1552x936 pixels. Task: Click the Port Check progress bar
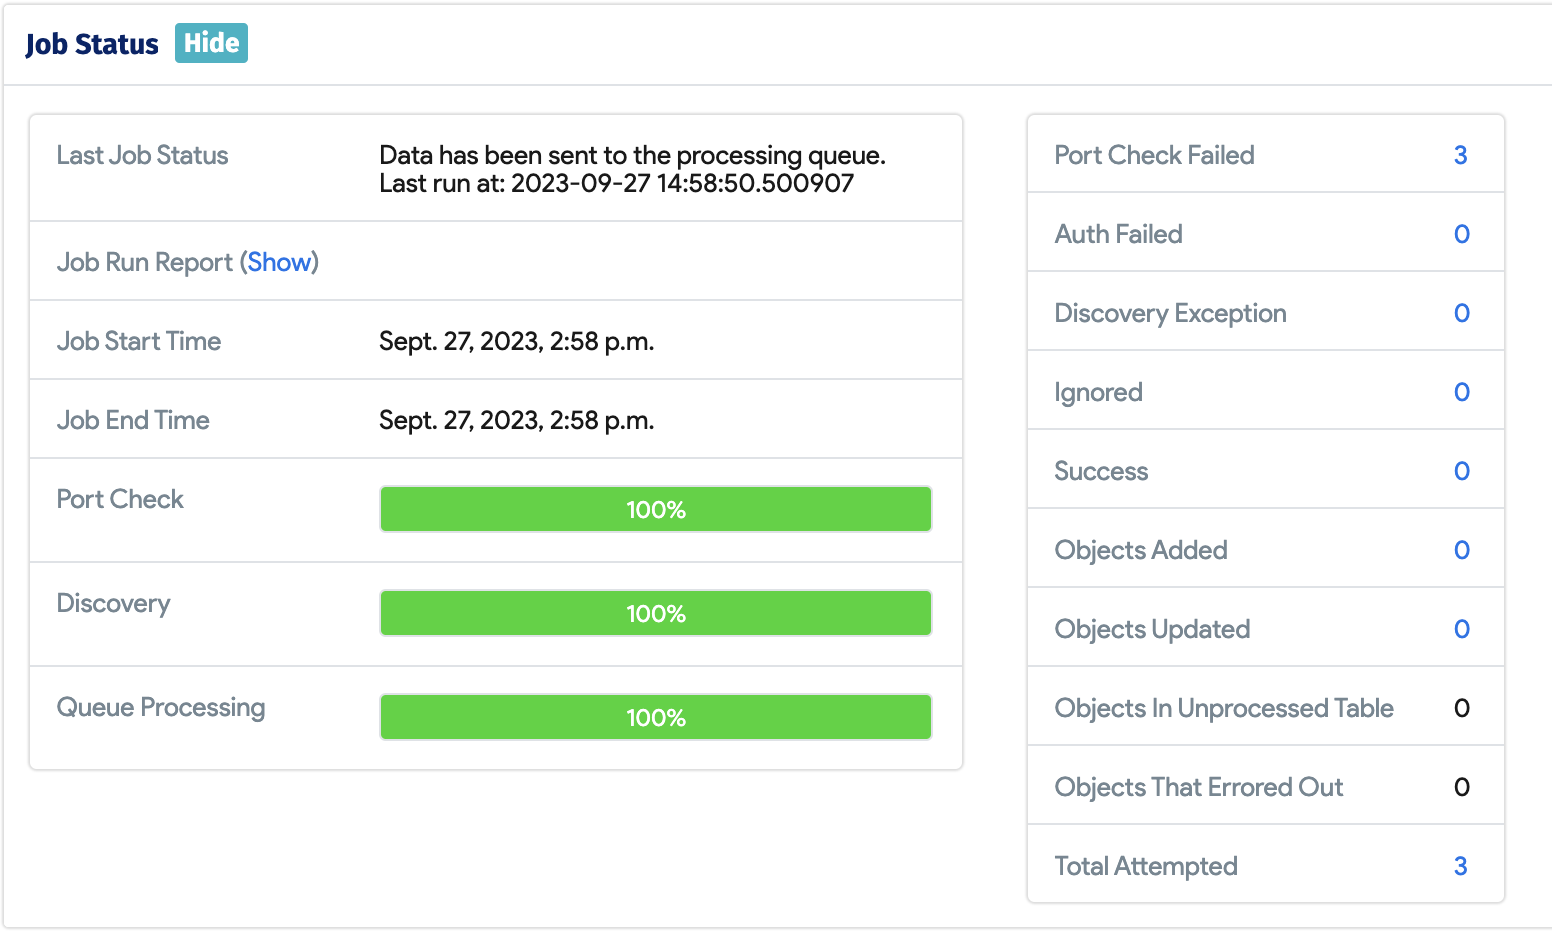[x=655, y=509]
